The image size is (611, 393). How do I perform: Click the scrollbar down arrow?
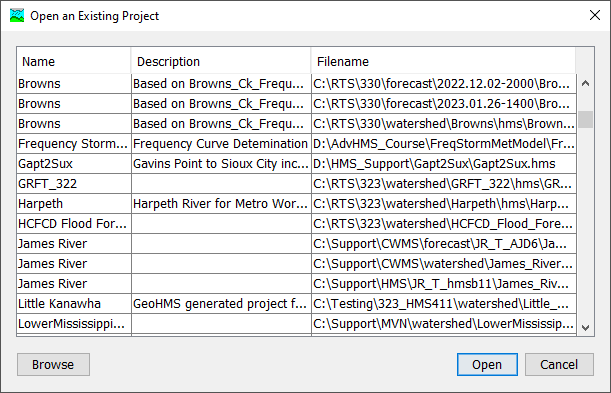(585, 328)
